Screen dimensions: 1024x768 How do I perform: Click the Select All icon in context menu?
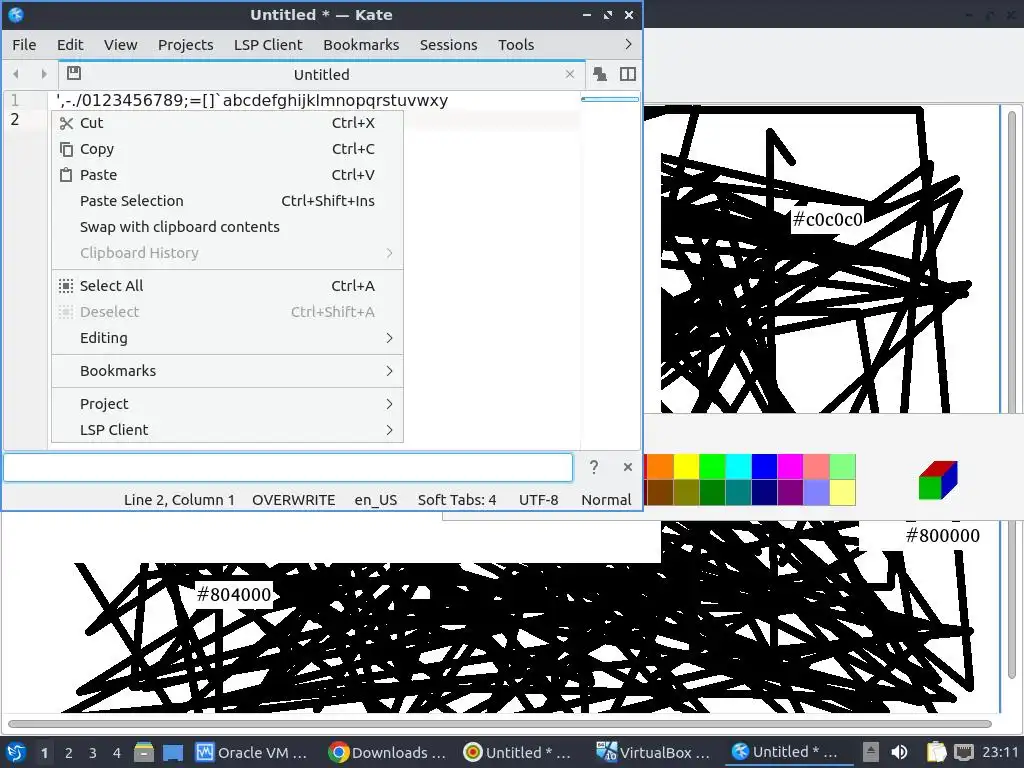pyautogui.click(x=66, y=286)
